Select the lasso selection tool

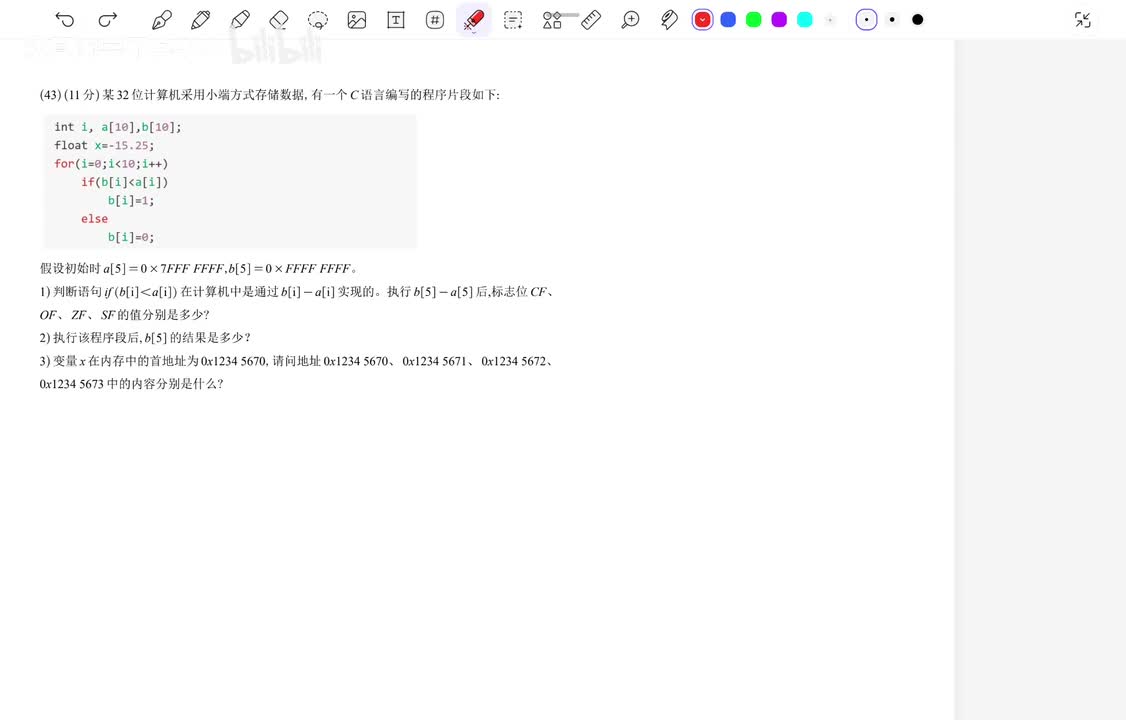pyautogui.click(x=317, y=19)
